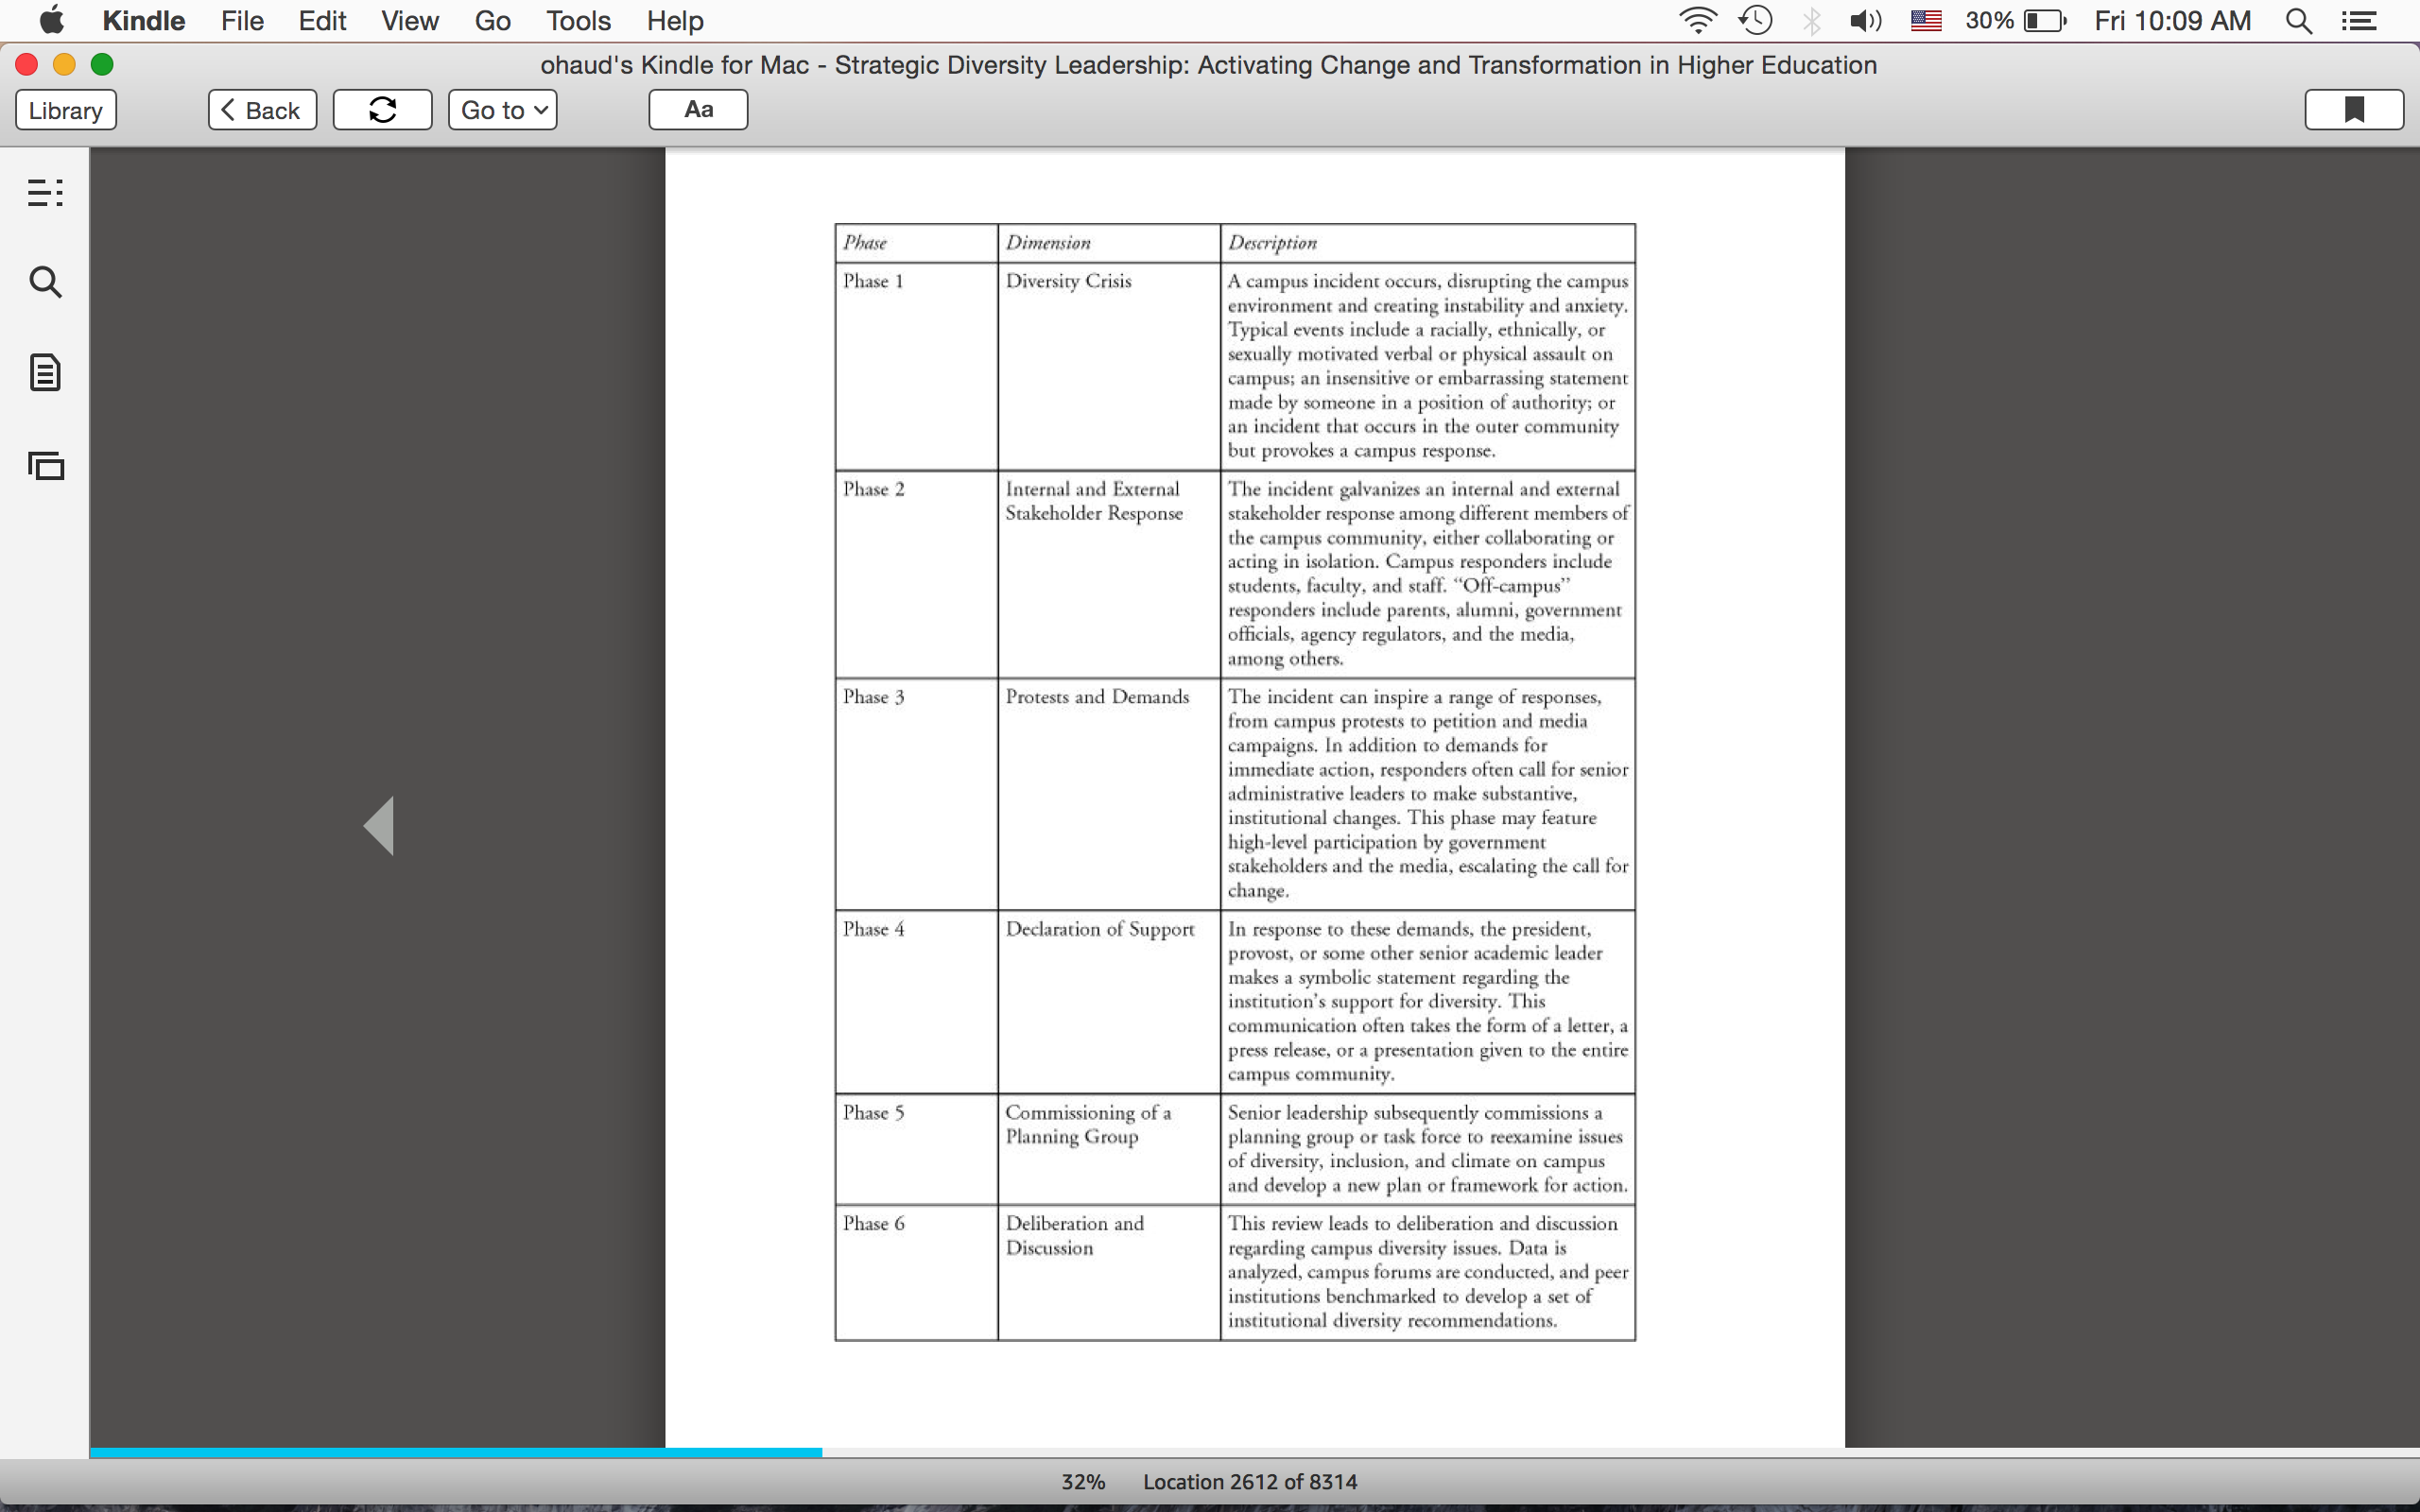Click the Bluetooth status icon

click(1811, 21)
